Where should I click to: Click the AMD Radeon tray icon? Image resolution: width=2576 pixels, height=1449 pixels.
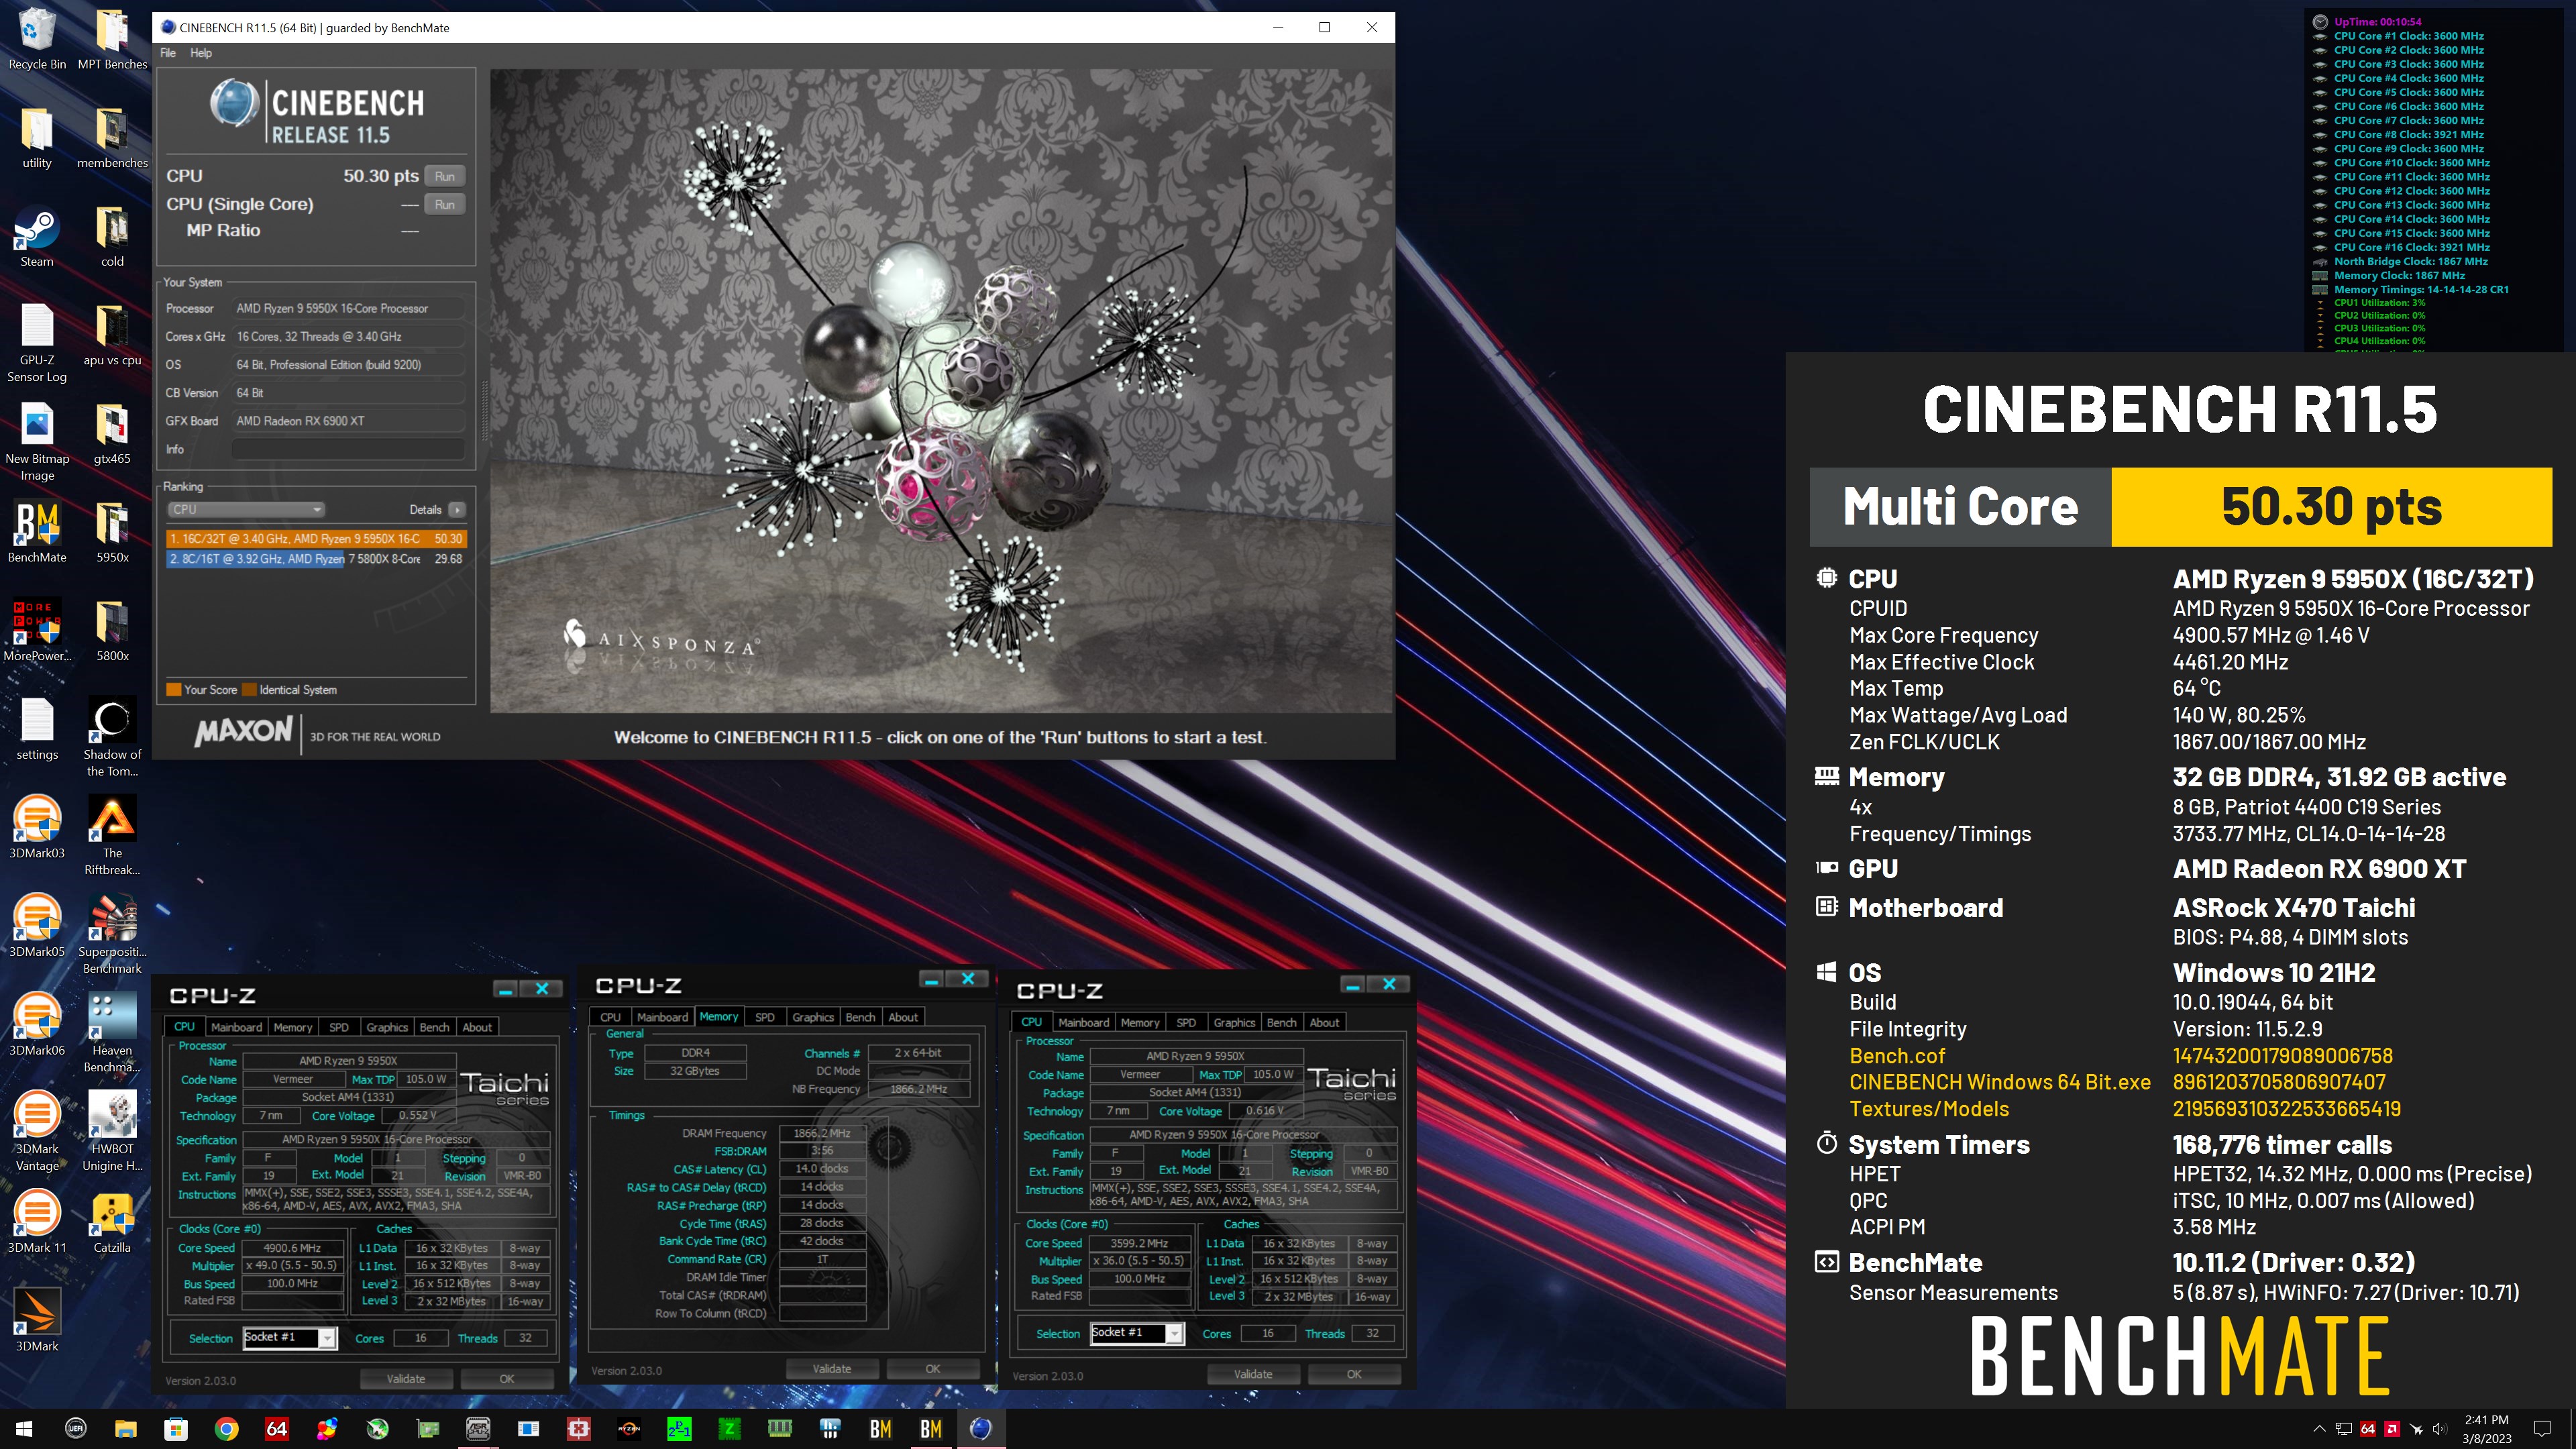(x=2391, y=1429)
